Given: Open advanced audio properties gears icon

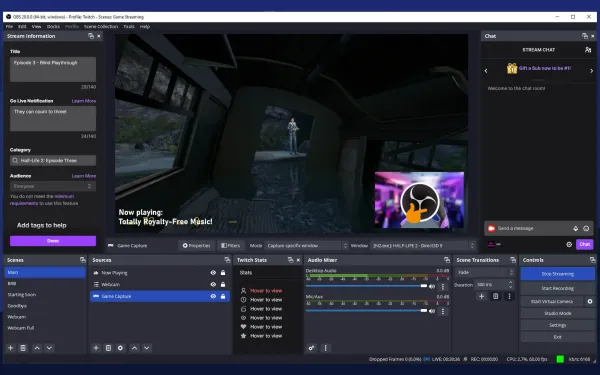Looking at the screenshot, I should [x=311, y=348].
